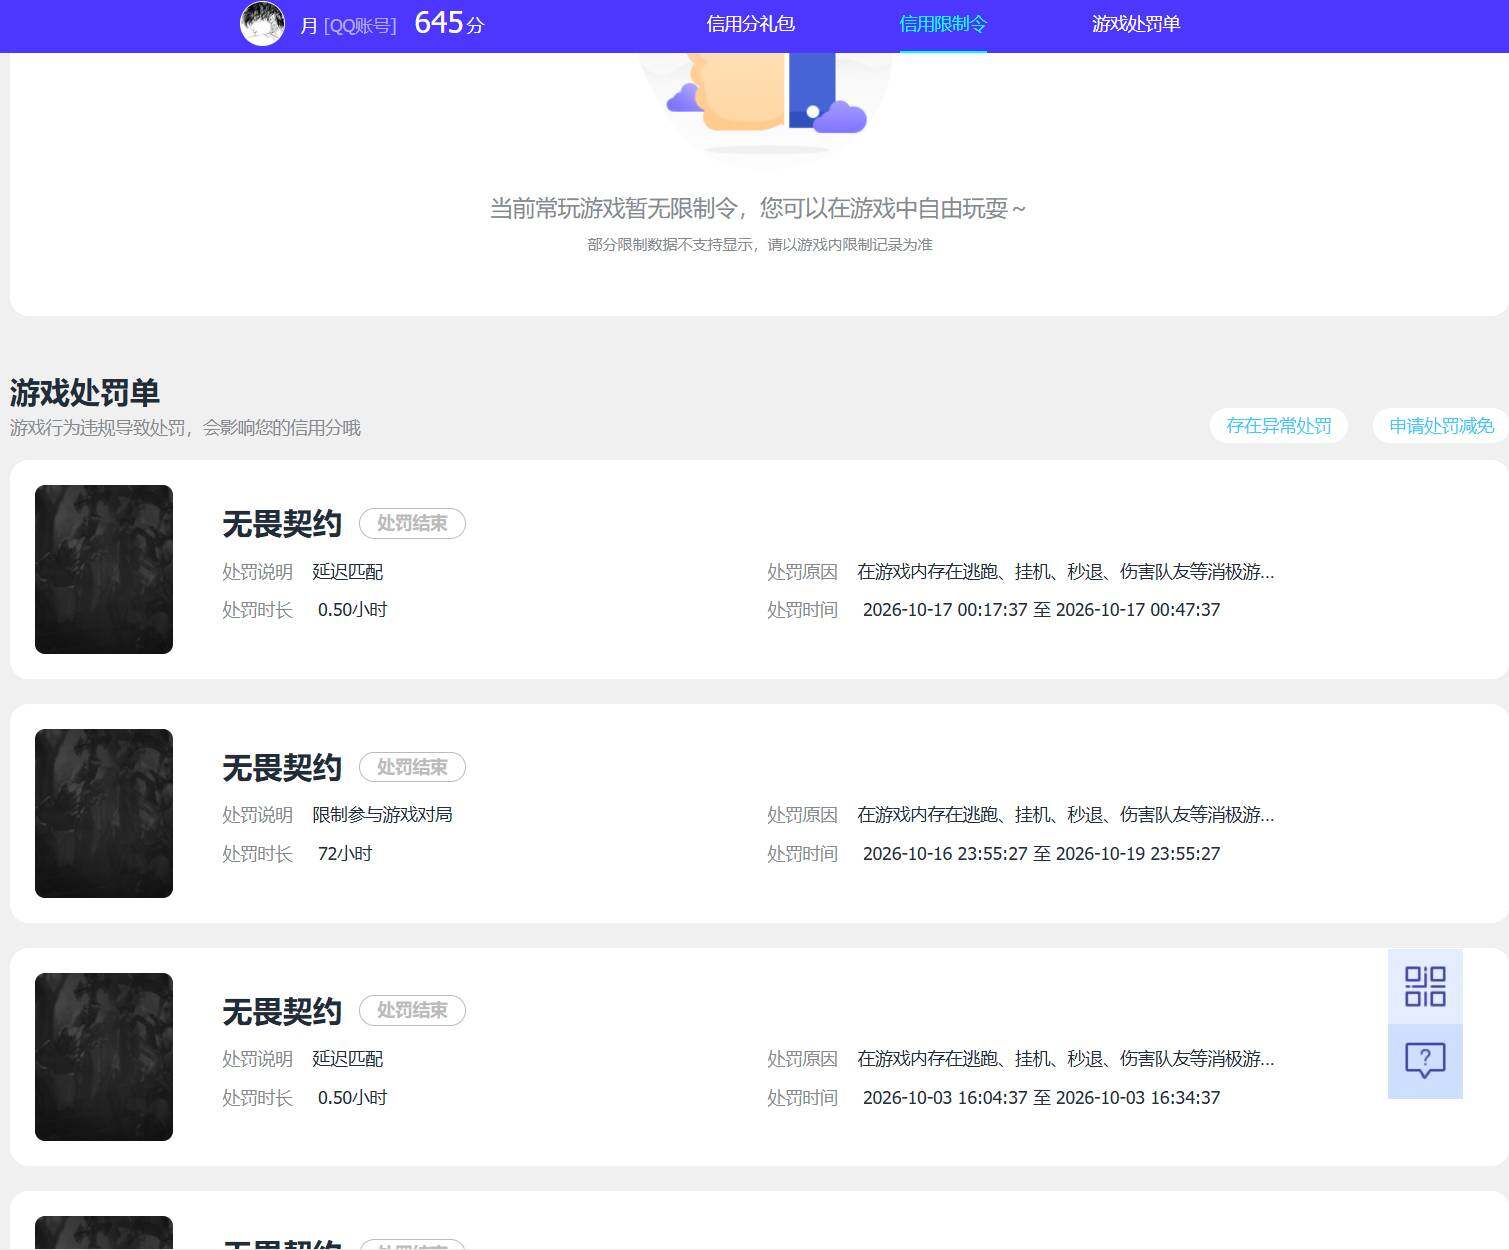Click the 申请处罚减免 button
The height and width of the screenshot is (1250, 1509).
[x=1441, y=426]
